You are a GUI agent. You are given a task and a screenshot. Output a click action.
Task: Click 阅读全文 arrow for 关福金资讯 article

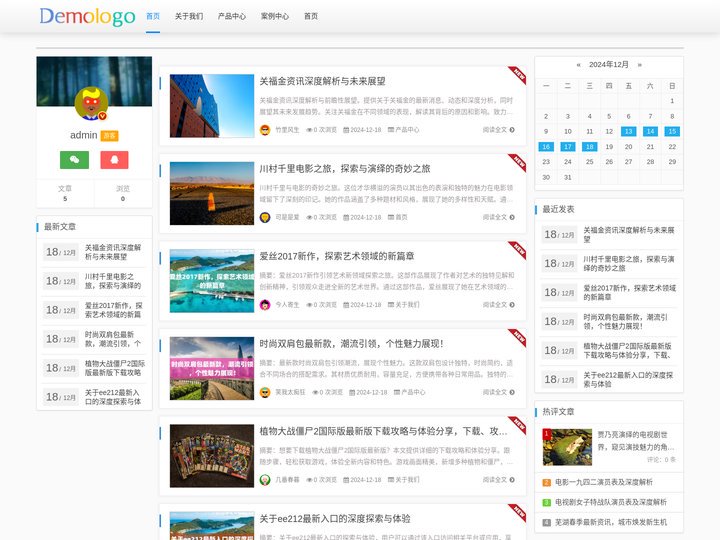(x=498, y=130)
